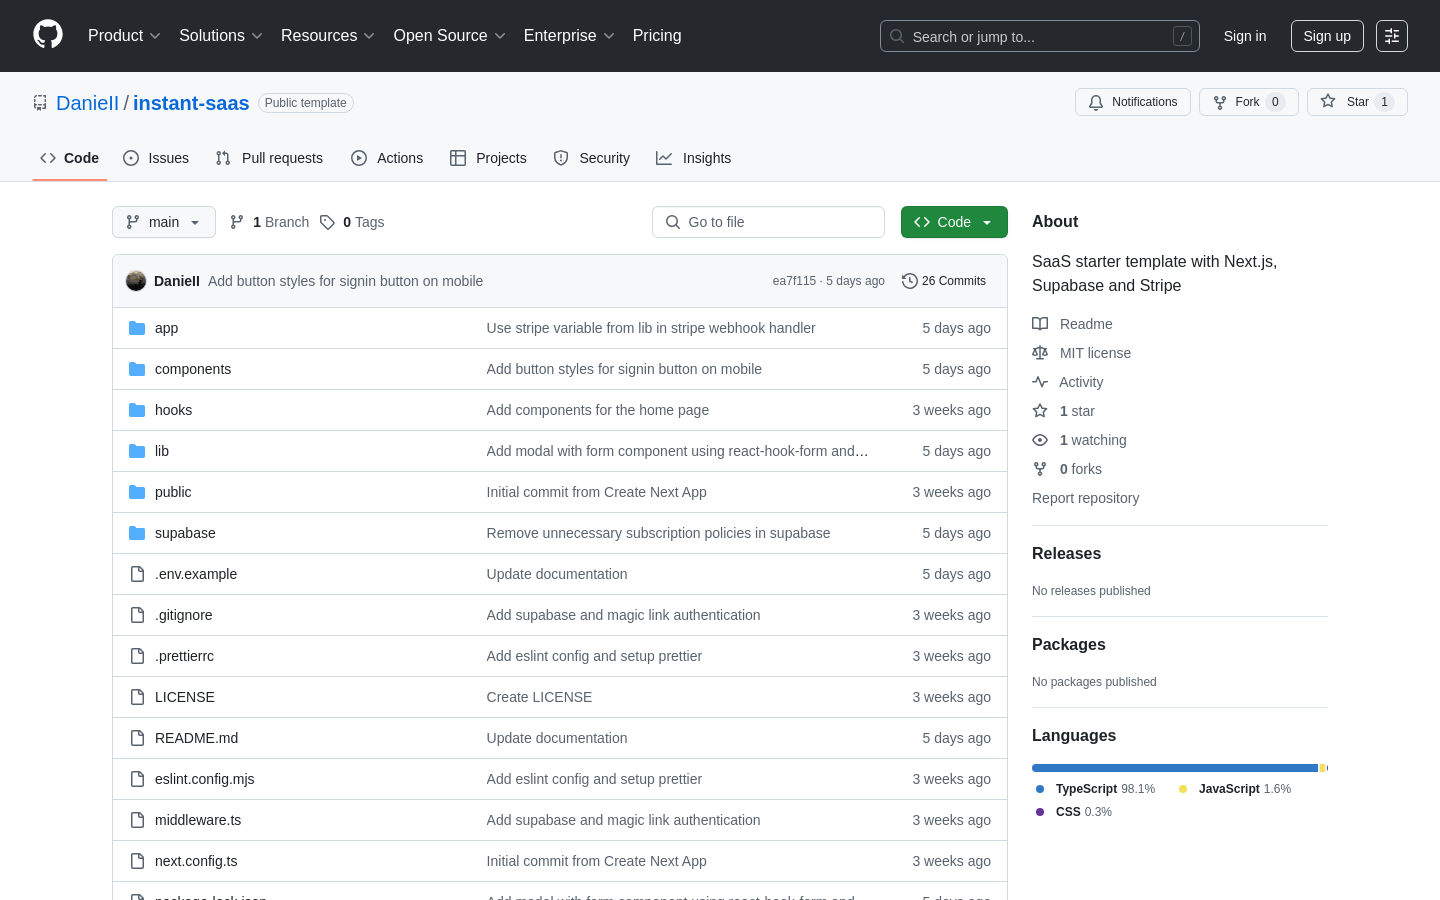Click the tag icon beside Tags

point(327,222)
